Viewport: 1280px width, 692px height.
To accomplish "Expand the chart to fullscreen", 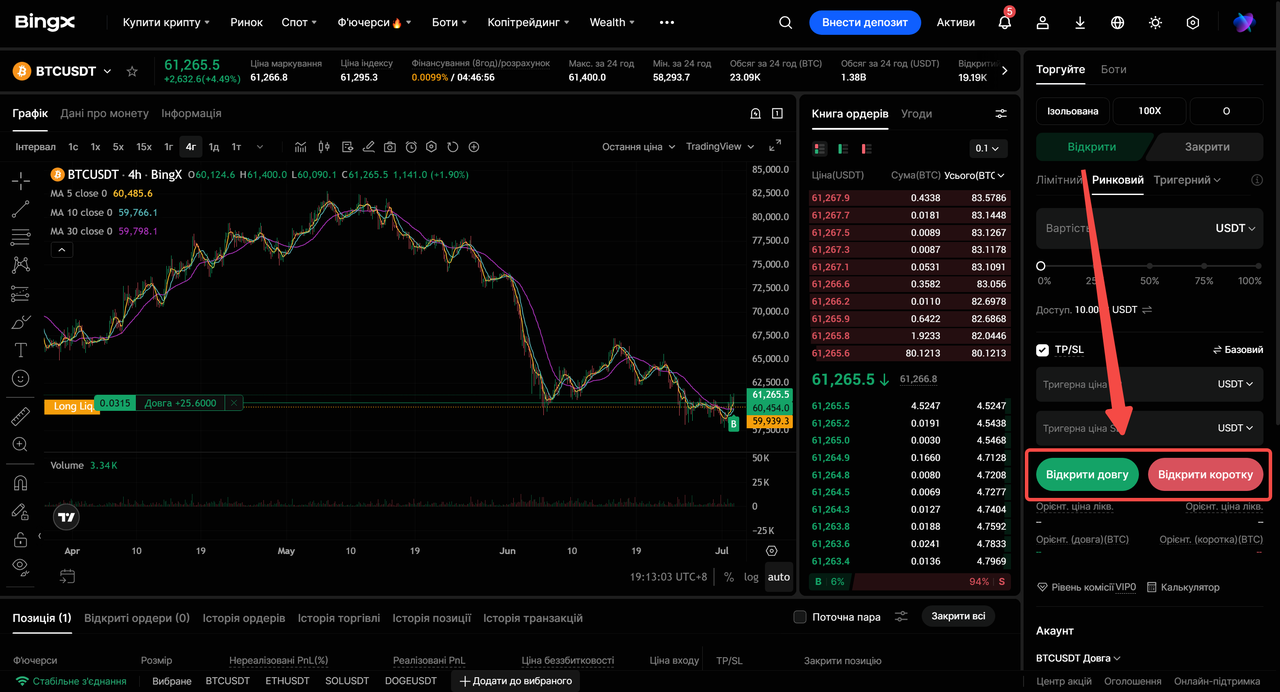I will (x=775, y=146).
